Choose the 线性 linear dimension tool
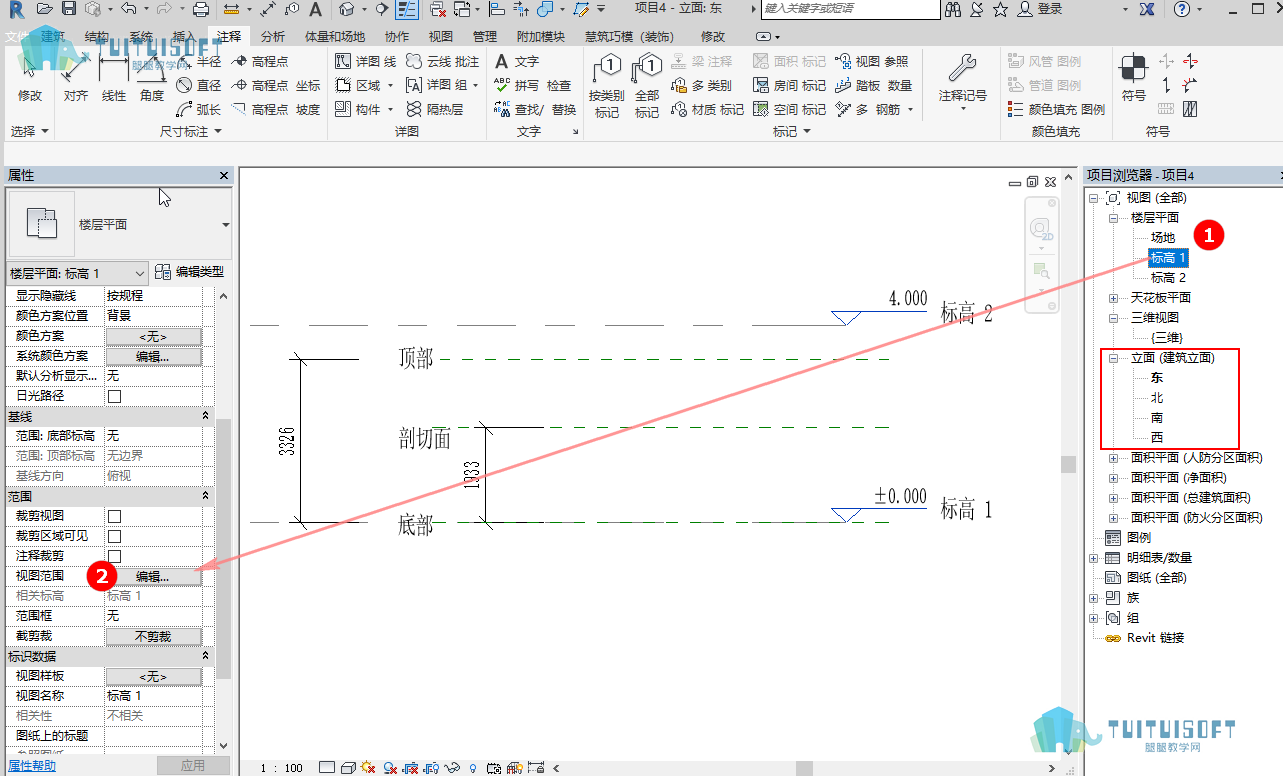The image size is (1283, 776). click(x=114, y=78)
